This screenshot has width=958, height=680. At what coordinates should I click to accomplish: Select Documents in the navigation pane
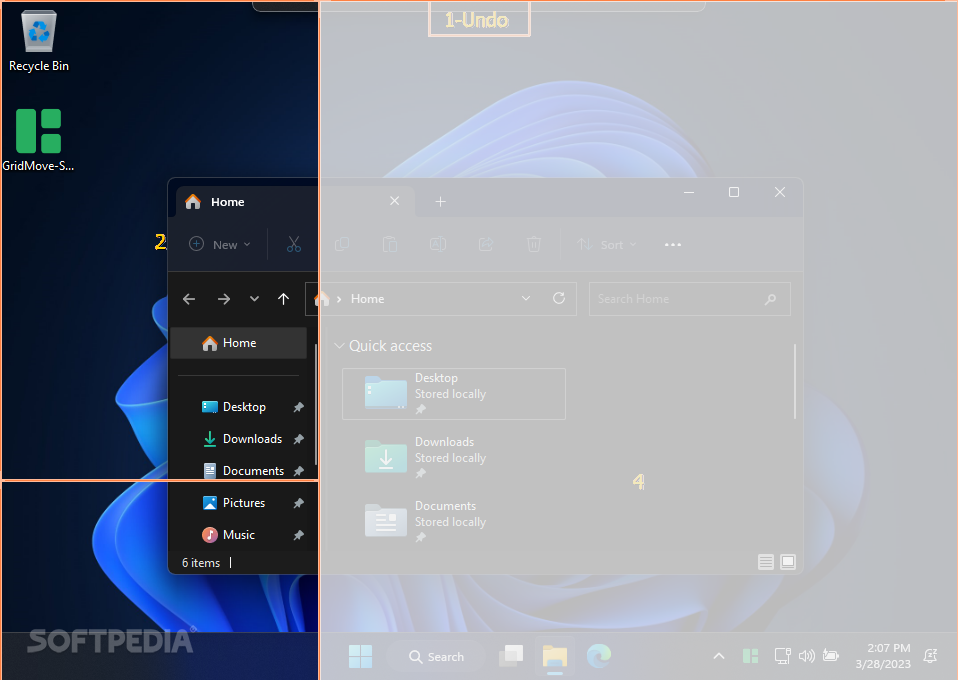point(253,470)
